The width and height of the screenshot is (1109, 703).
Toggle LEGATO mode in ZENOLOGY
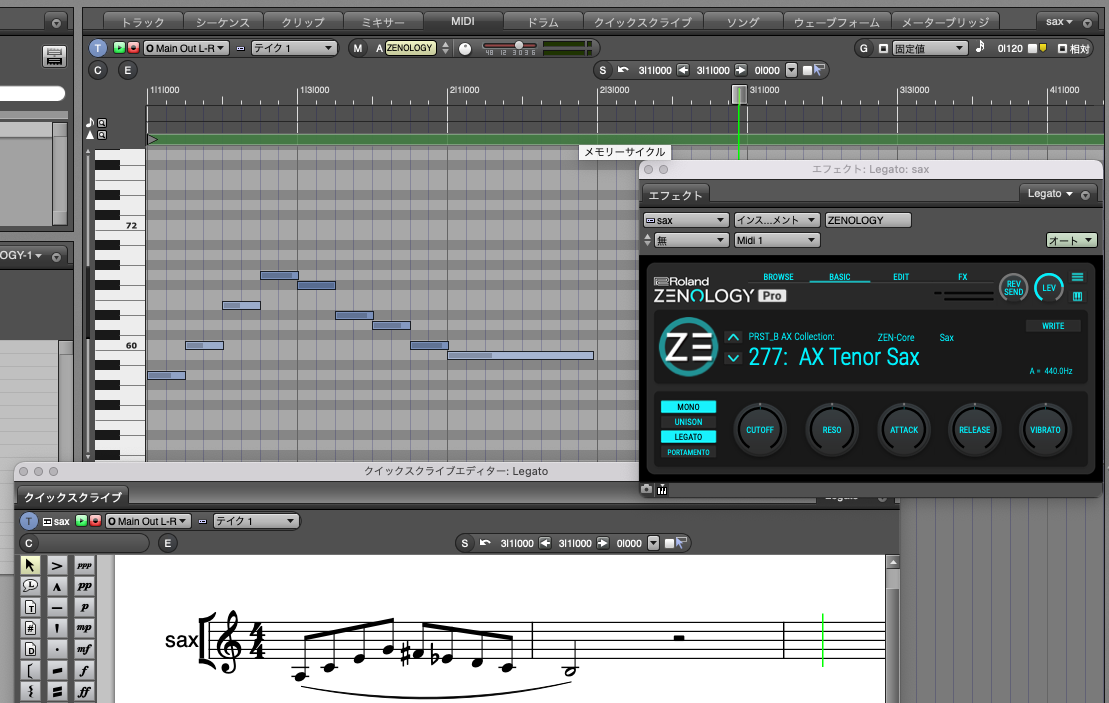(x=688, y=437)
